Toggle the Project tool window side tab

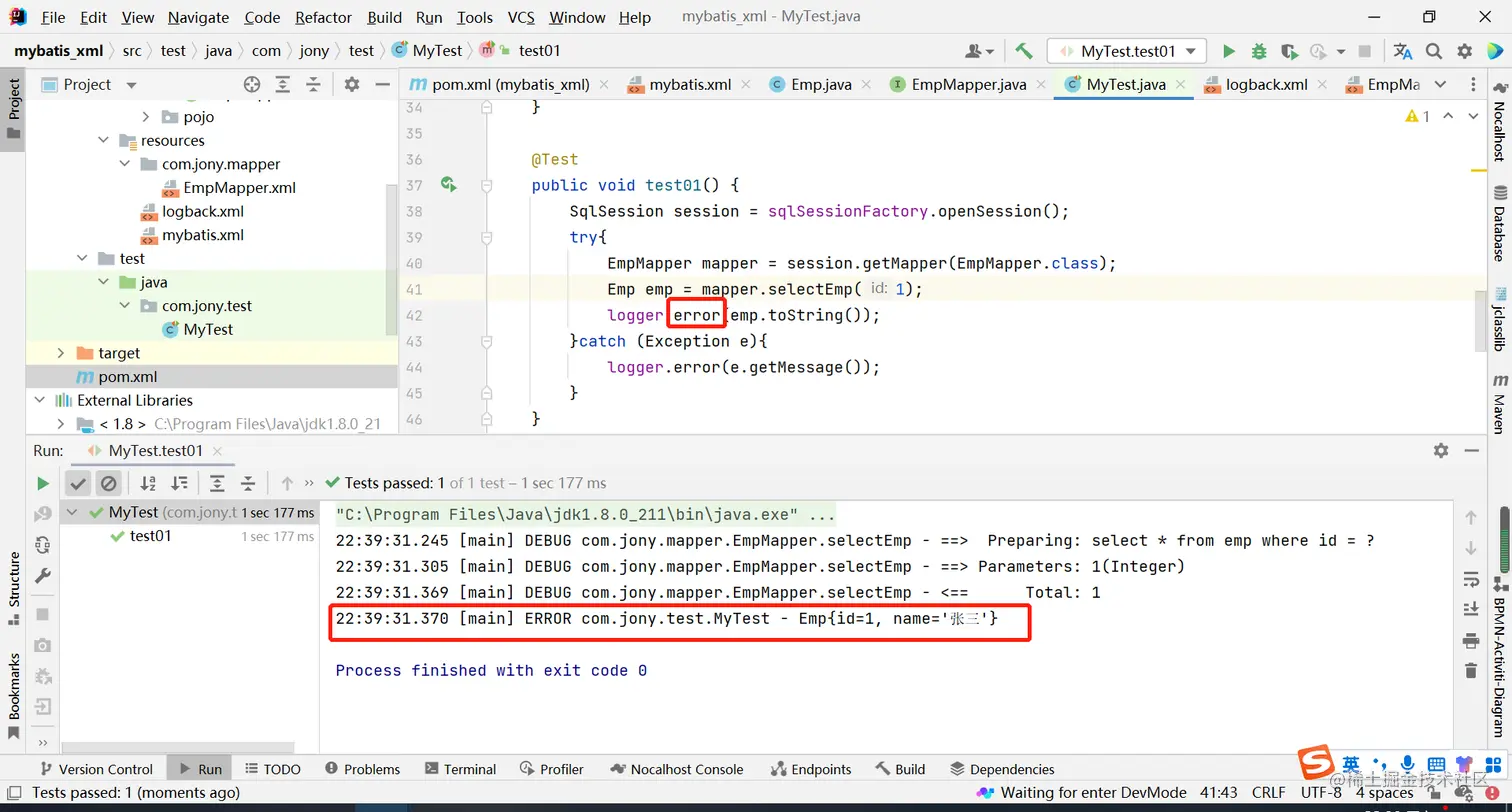click(x=13, y=109)
